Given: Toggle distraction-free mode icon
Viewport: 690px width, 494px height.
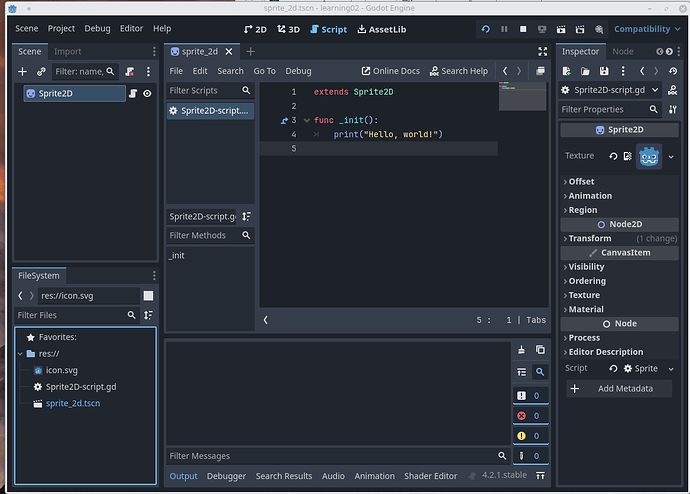Looking at the screenshot, I should (543, 51).
